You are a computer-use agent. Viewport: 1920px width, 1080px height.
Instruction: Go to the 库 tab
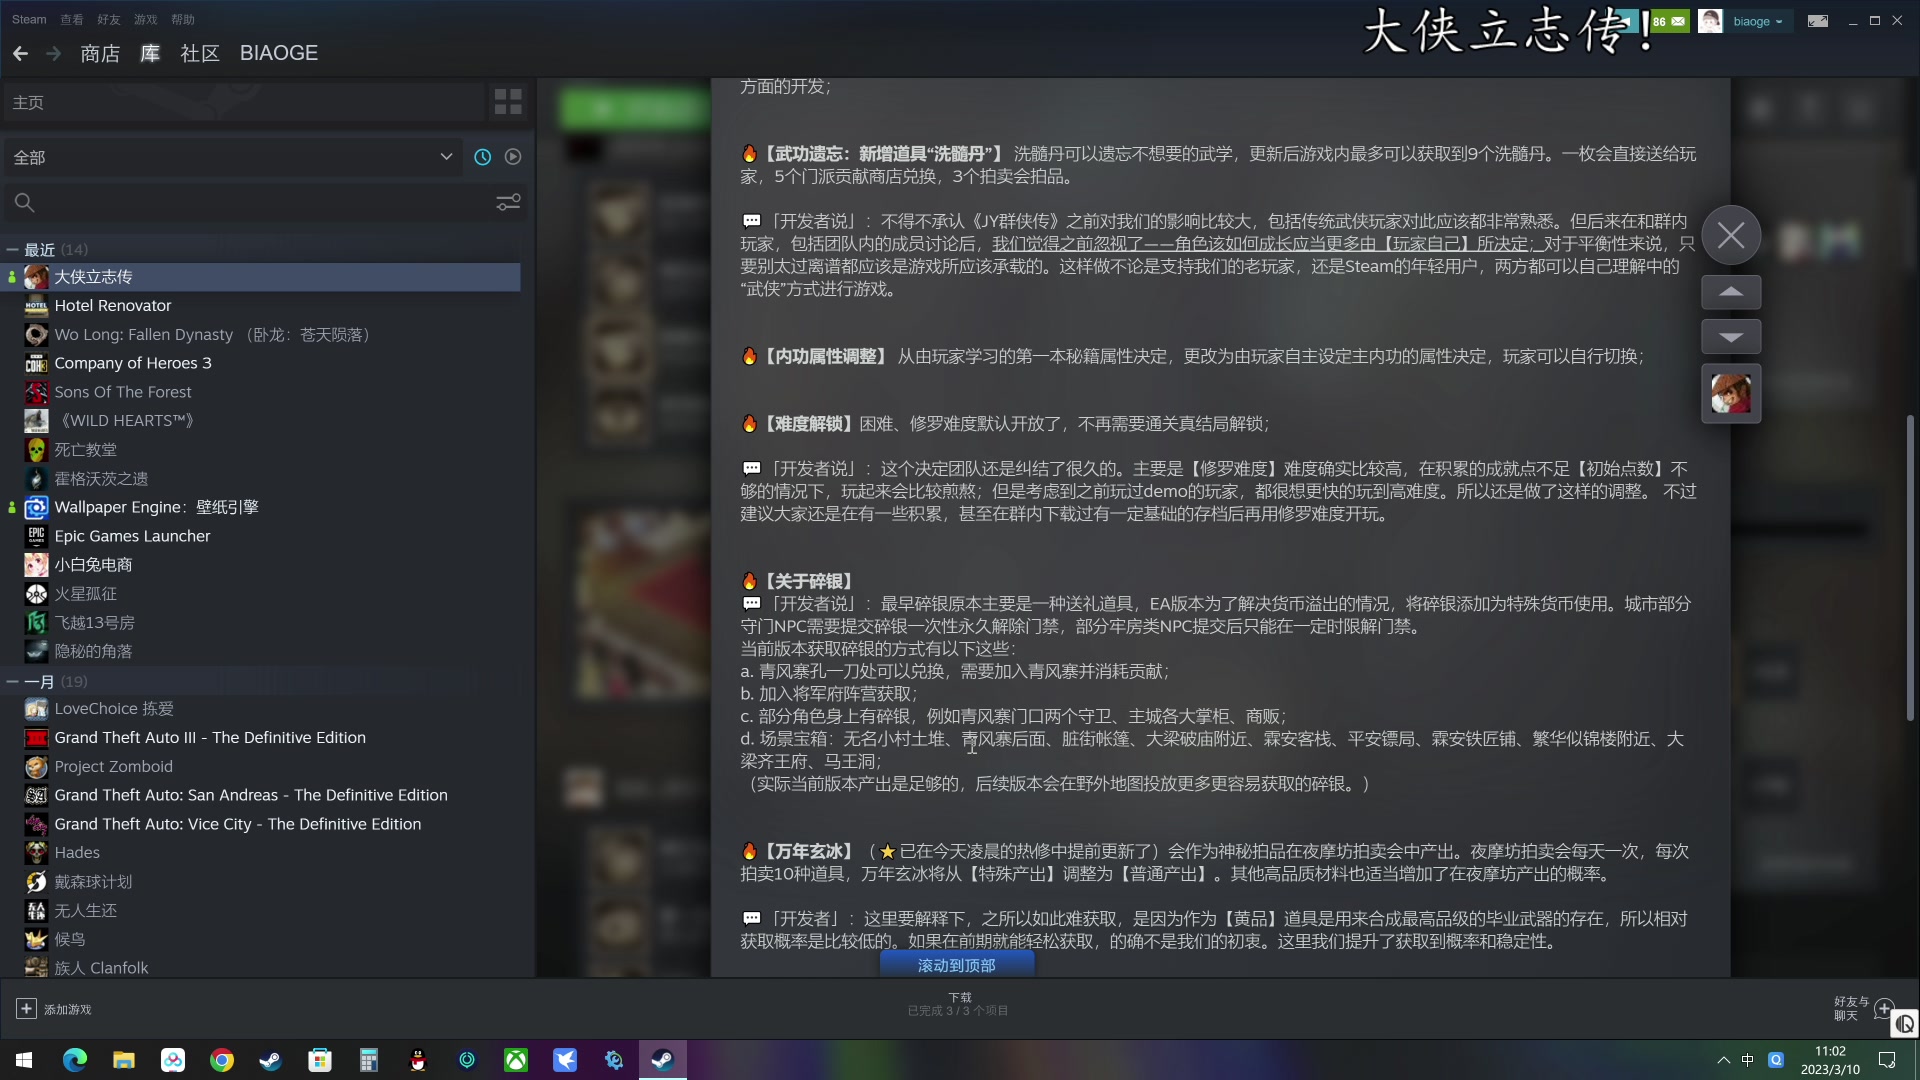pos(150,53)
